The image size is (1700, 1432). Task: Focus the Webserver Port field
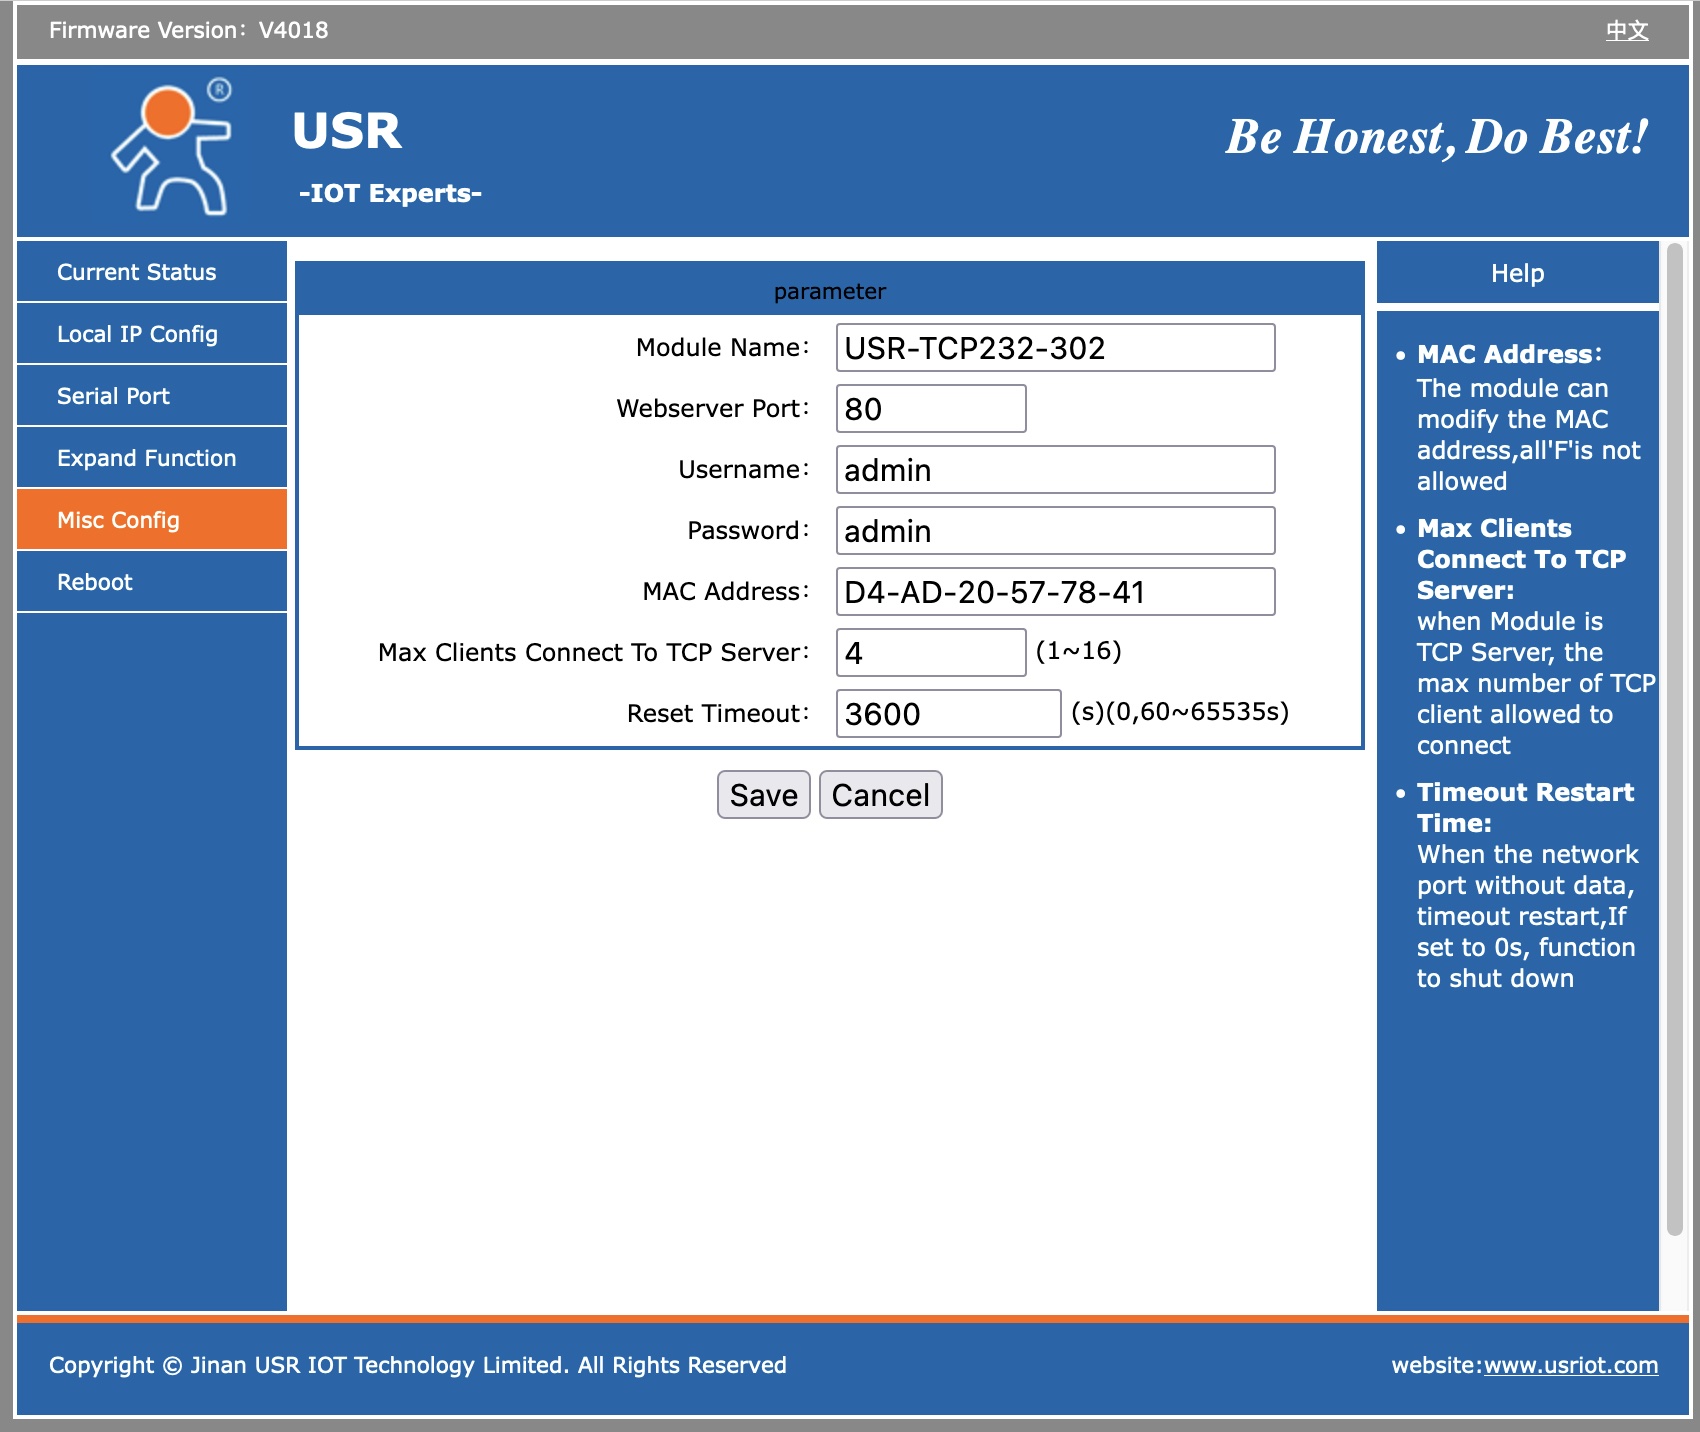(930, 409)
